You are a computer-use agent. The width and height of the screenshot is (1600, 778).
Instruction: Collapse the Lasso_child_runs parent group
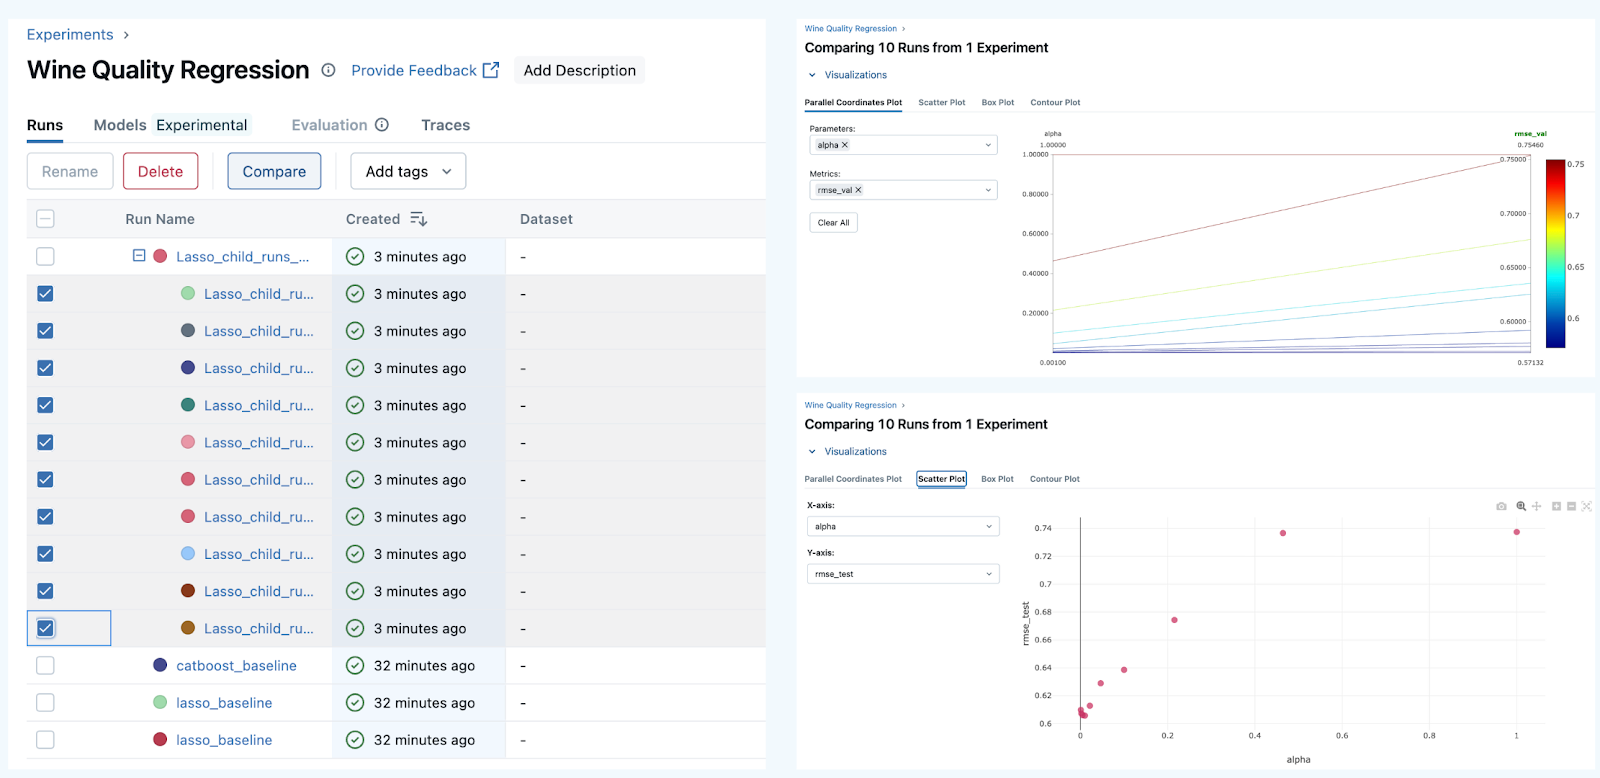pyautogui.click(x=139, y=256)
